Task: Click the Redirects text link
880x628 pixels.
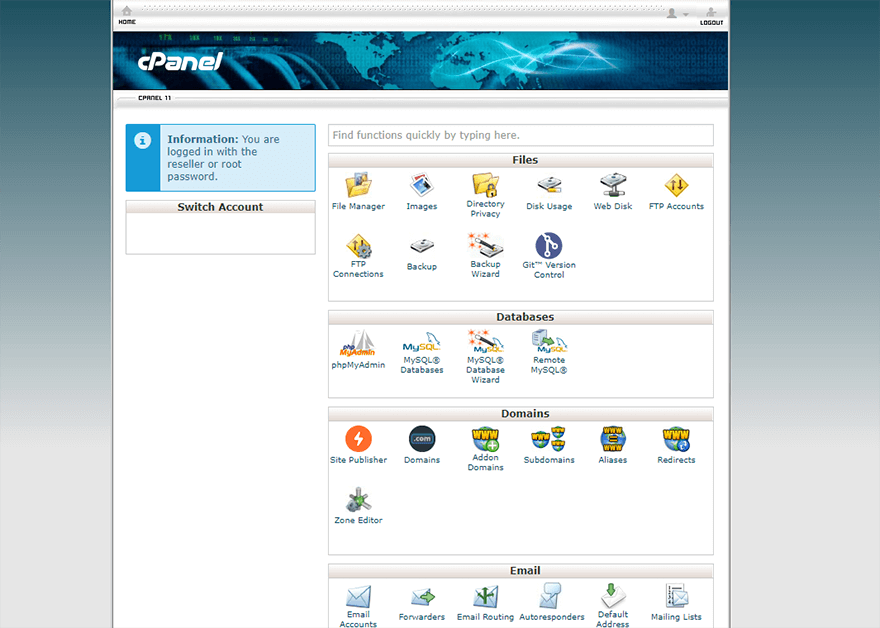Action: point(676,460)
